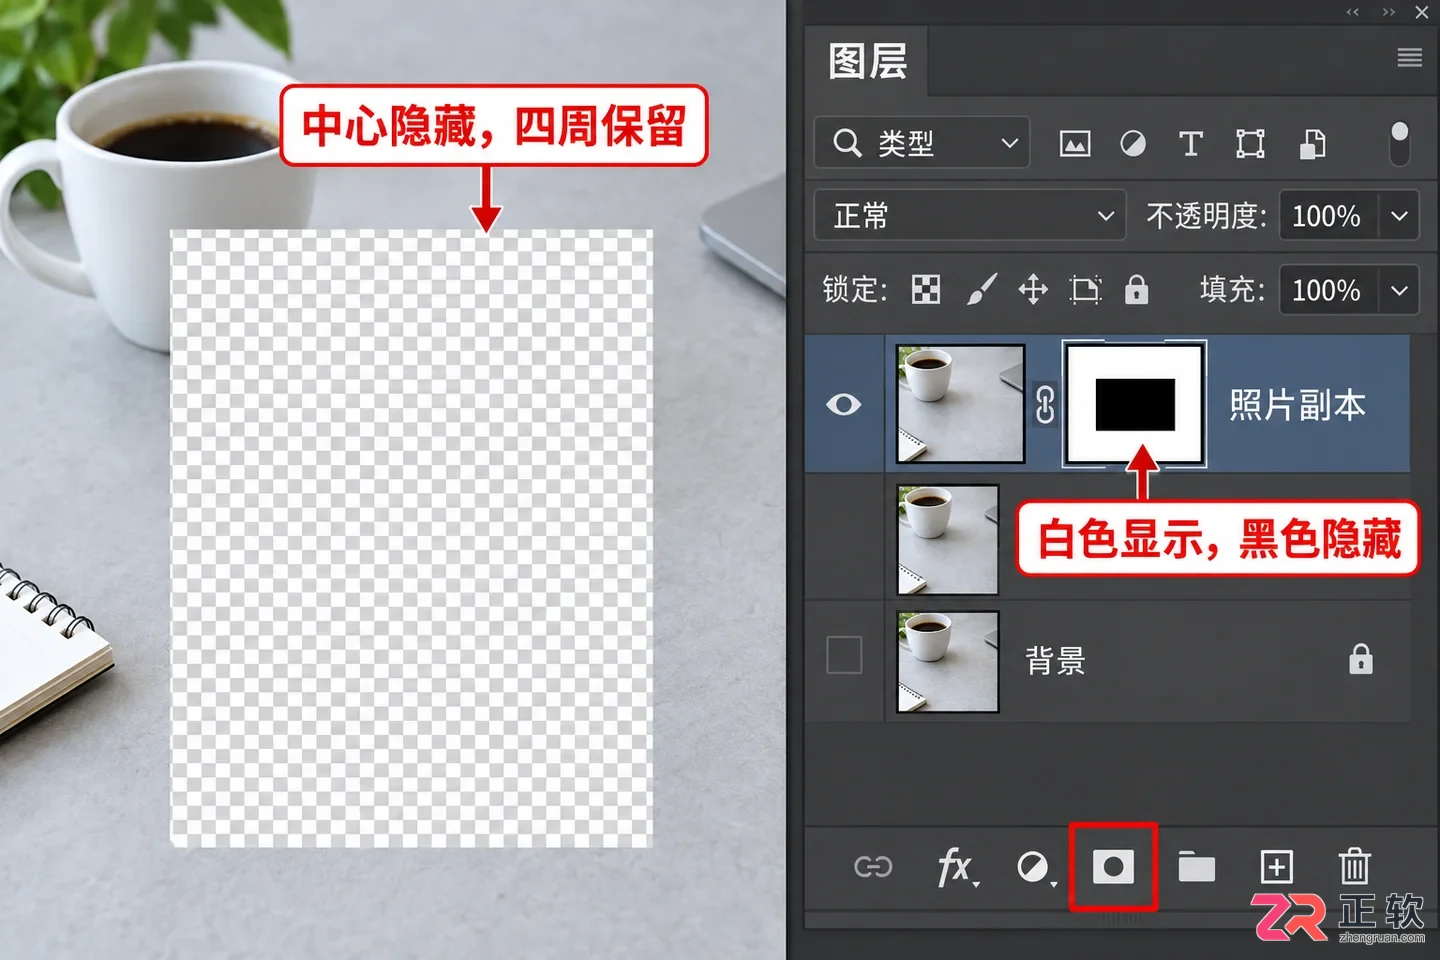The height and width of the screenshot is (960, 1440).
Task: Lock image pixels brush icon
Action: tap(981, 290)
